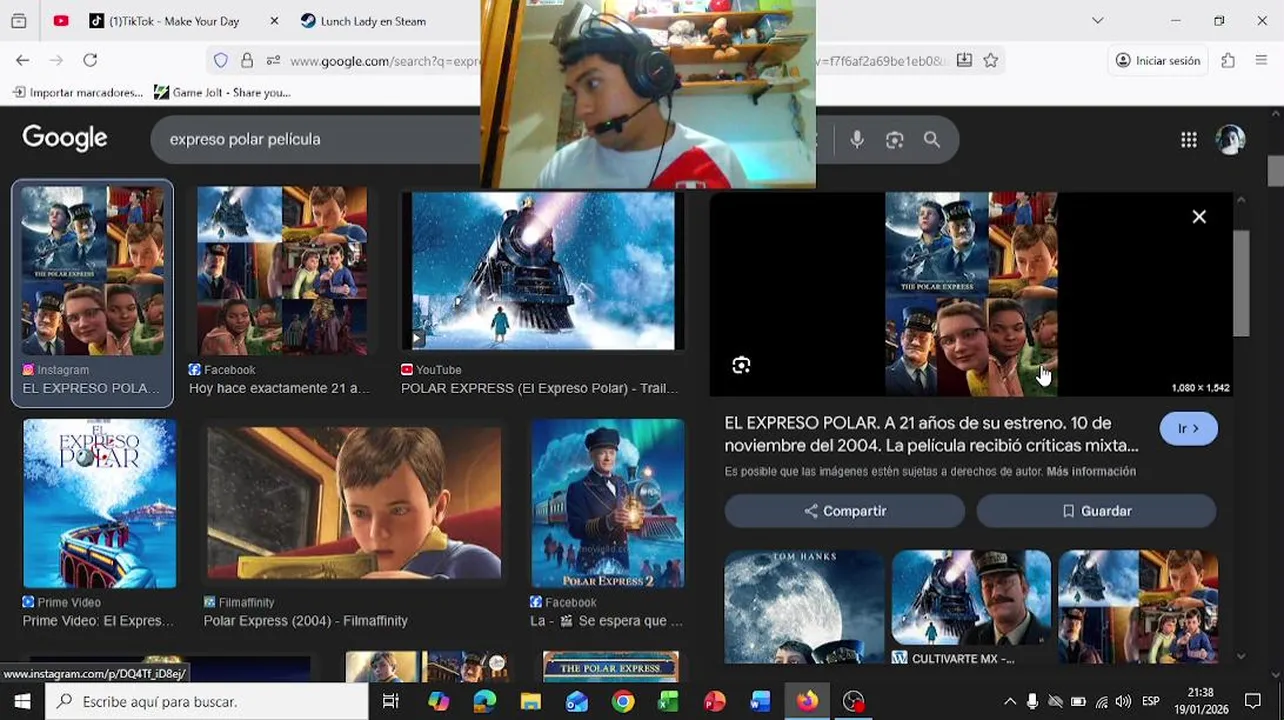1284x720 pixels.
Task: Open Google Chrome from the taskbar
Action: pyautogui.click(x=622, y=701)
